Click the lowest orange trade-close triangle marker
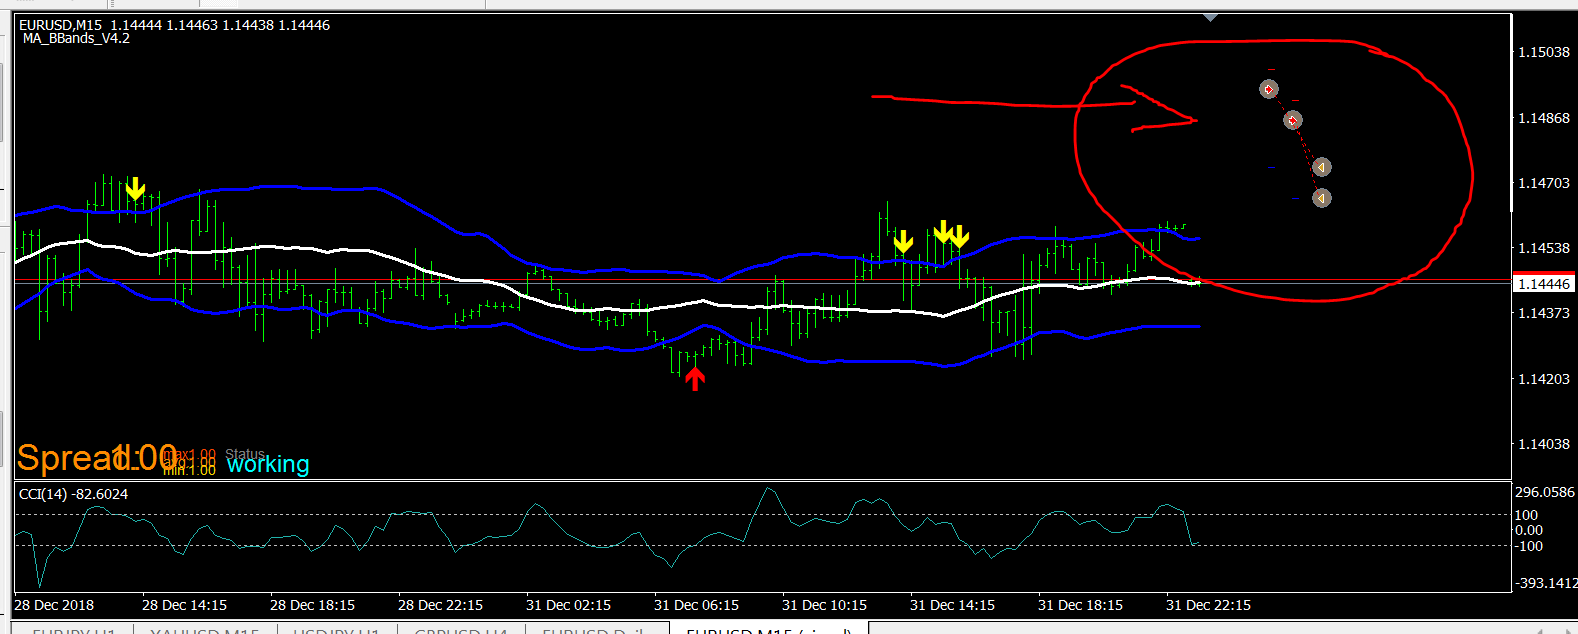 pyautogui.click(x=1321, y=198)
